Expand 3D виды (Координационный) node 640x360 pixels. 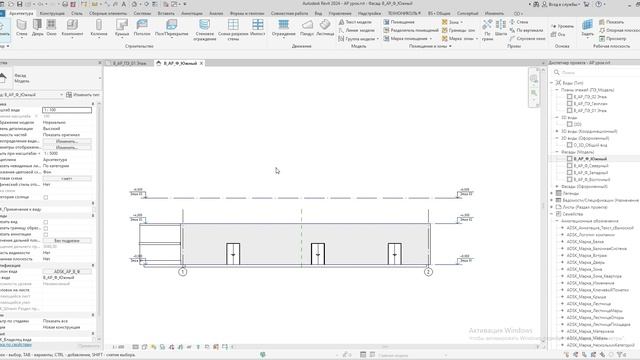tap(557, 131)
